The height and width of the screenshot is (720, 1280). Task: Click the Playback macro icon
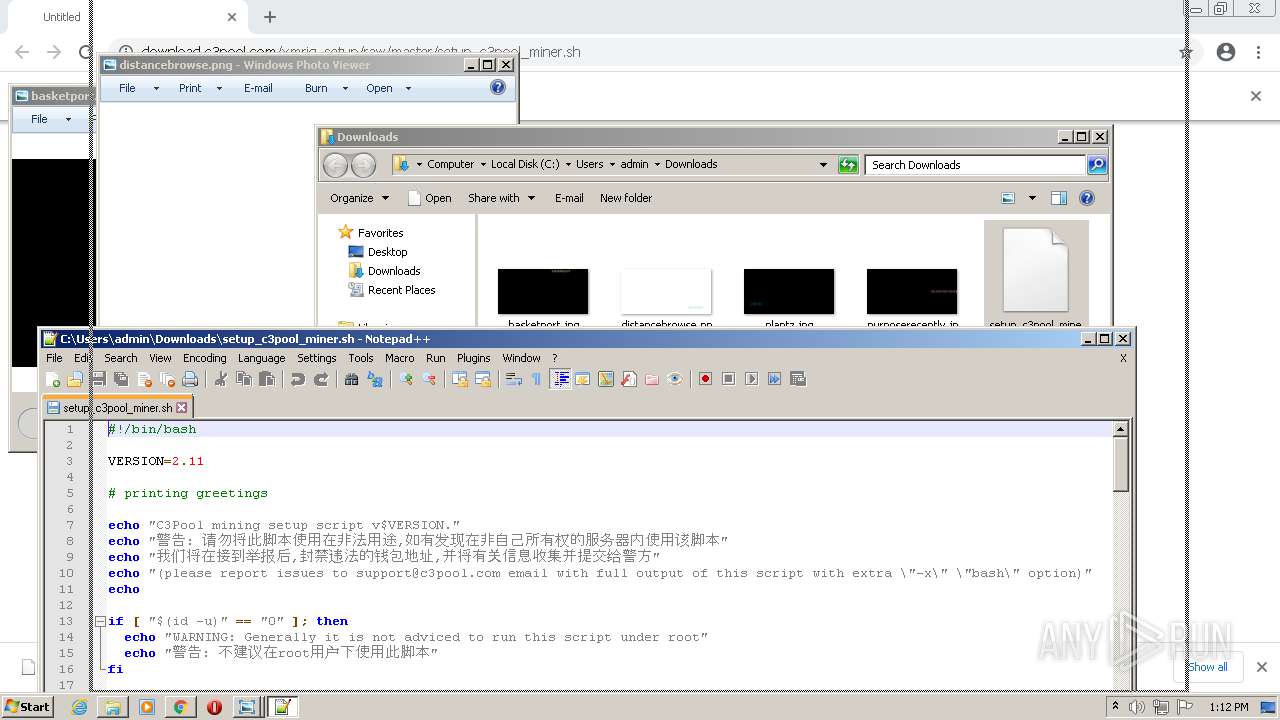point(751,379)
